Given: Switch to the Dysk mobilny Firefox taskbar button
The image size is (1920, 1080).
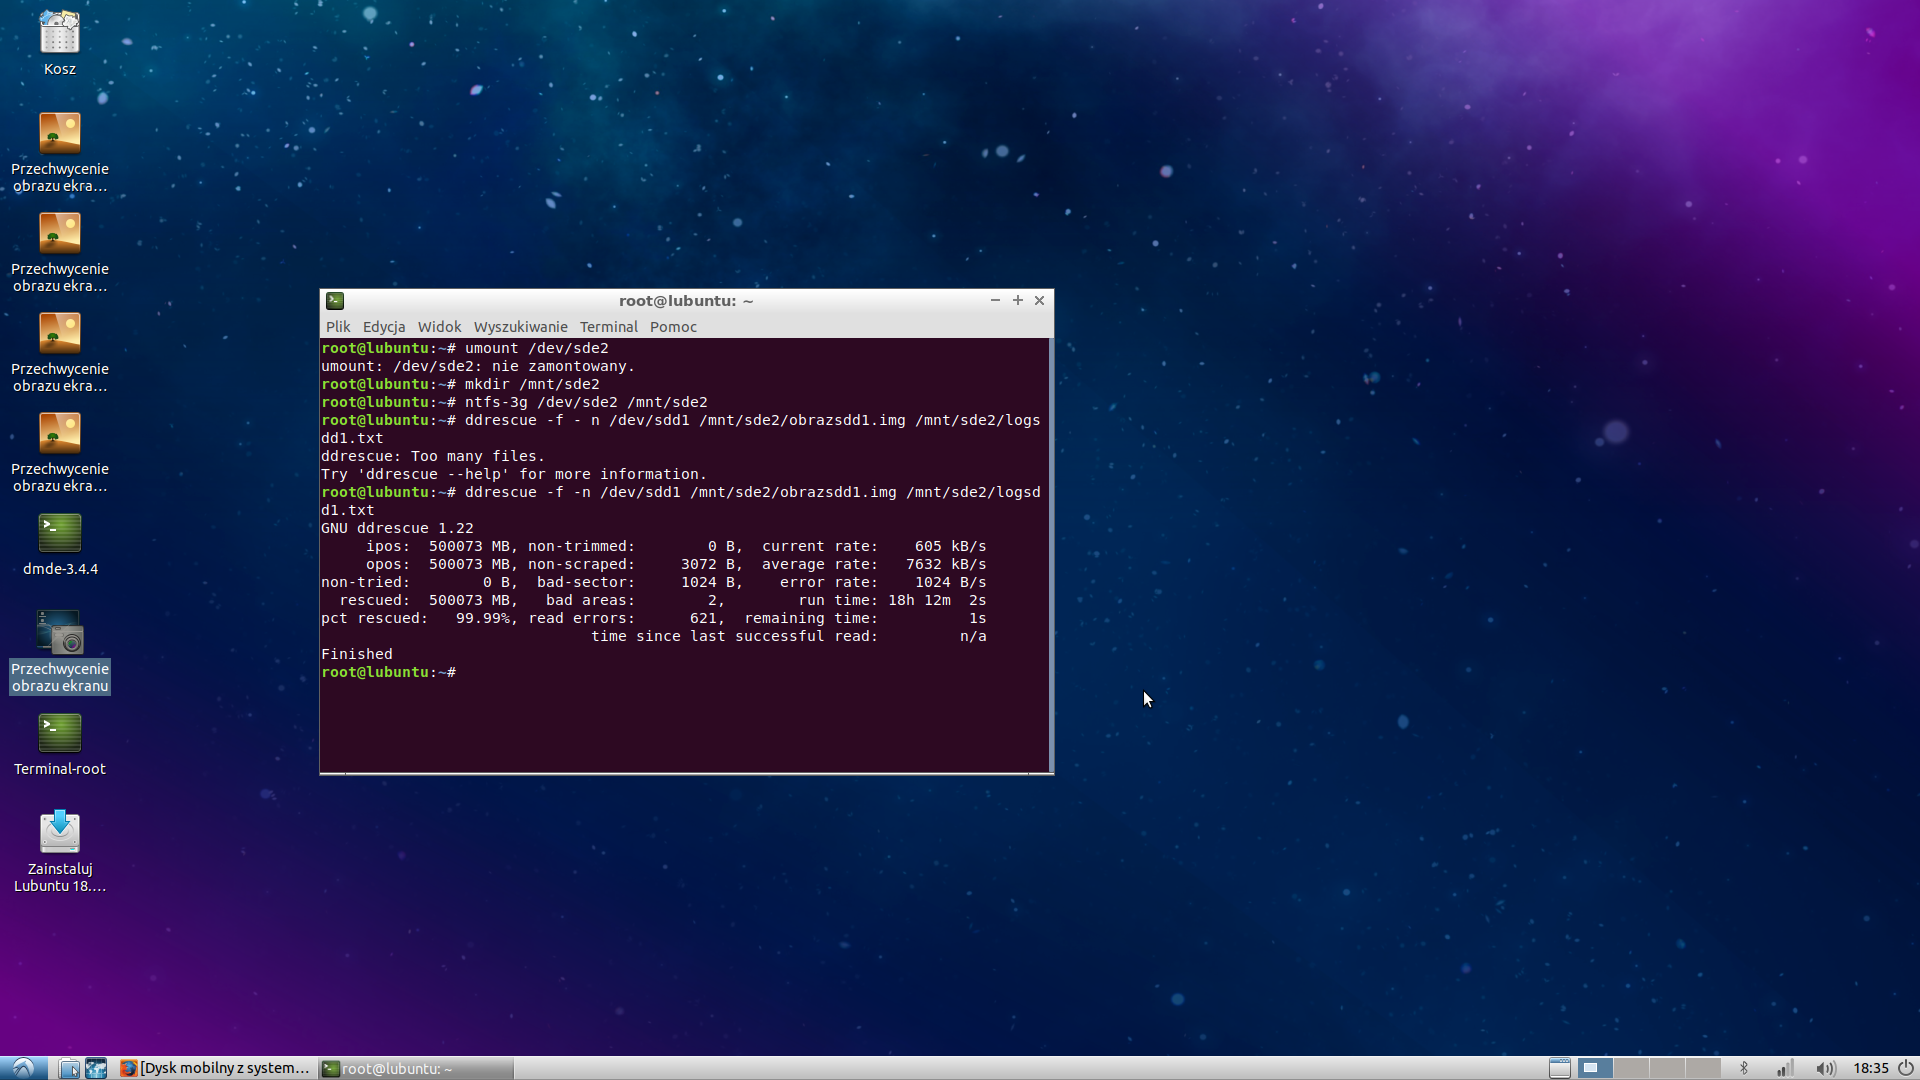Looking at the screenshot, I should click(215, 1068).
